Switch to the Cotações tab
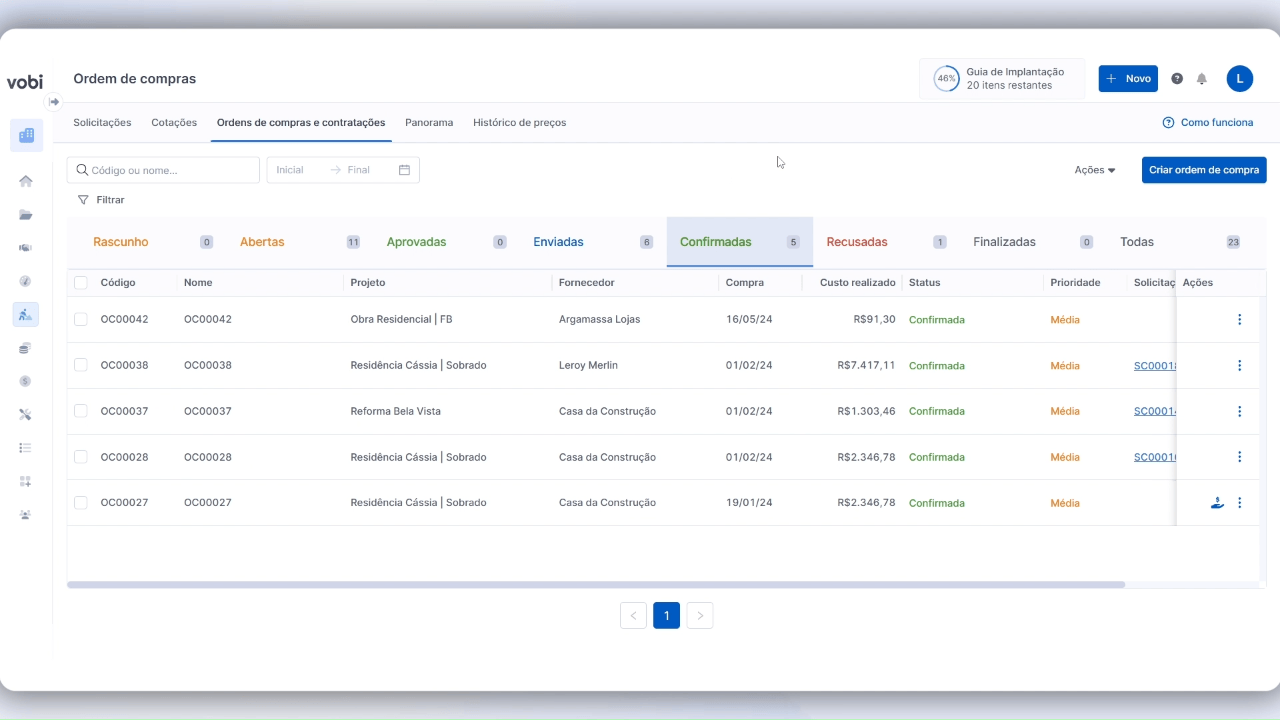The height and width of the screenshot is (720, 1280). (x=174, y=122)
